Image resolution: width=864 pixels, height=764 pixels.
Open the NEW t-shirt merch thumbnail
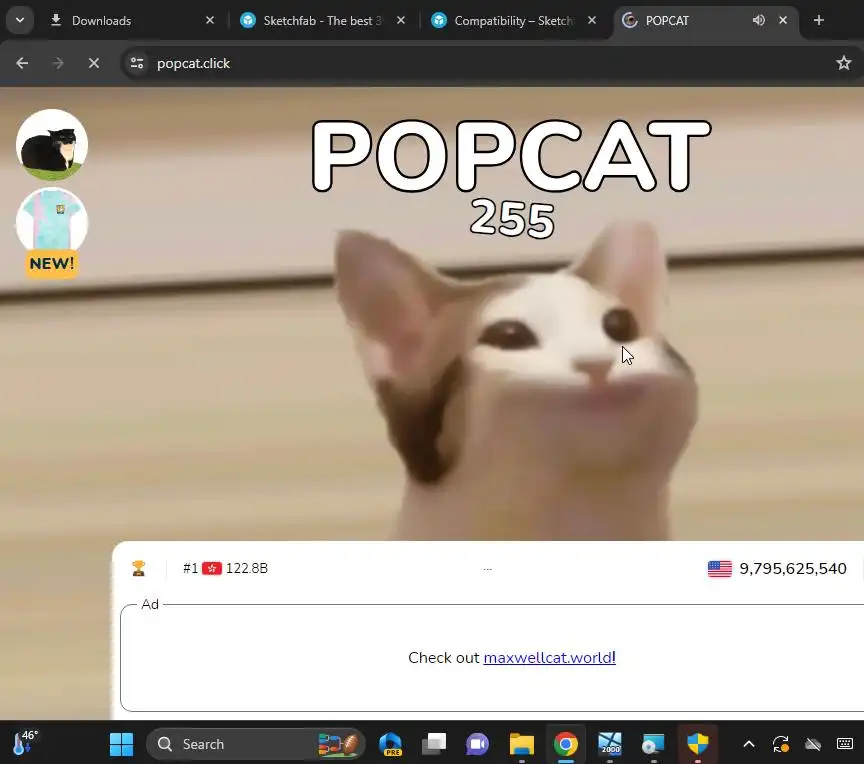click(x=52, y=224)
